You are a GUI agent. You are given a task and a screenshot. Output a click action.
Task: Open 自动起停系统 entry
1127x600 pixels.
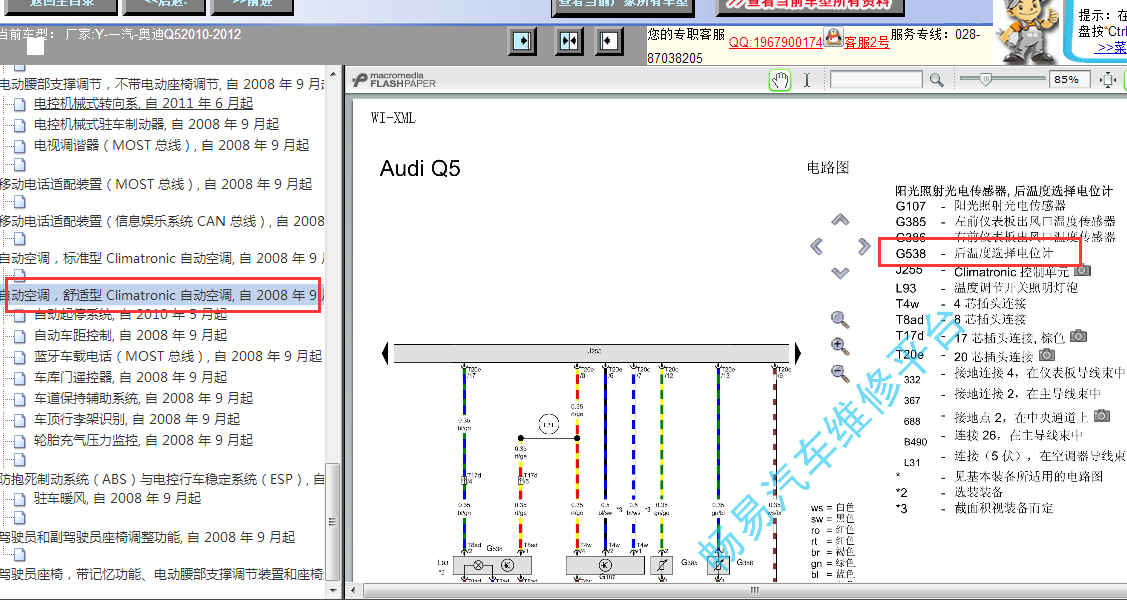[x=131, y=314]
